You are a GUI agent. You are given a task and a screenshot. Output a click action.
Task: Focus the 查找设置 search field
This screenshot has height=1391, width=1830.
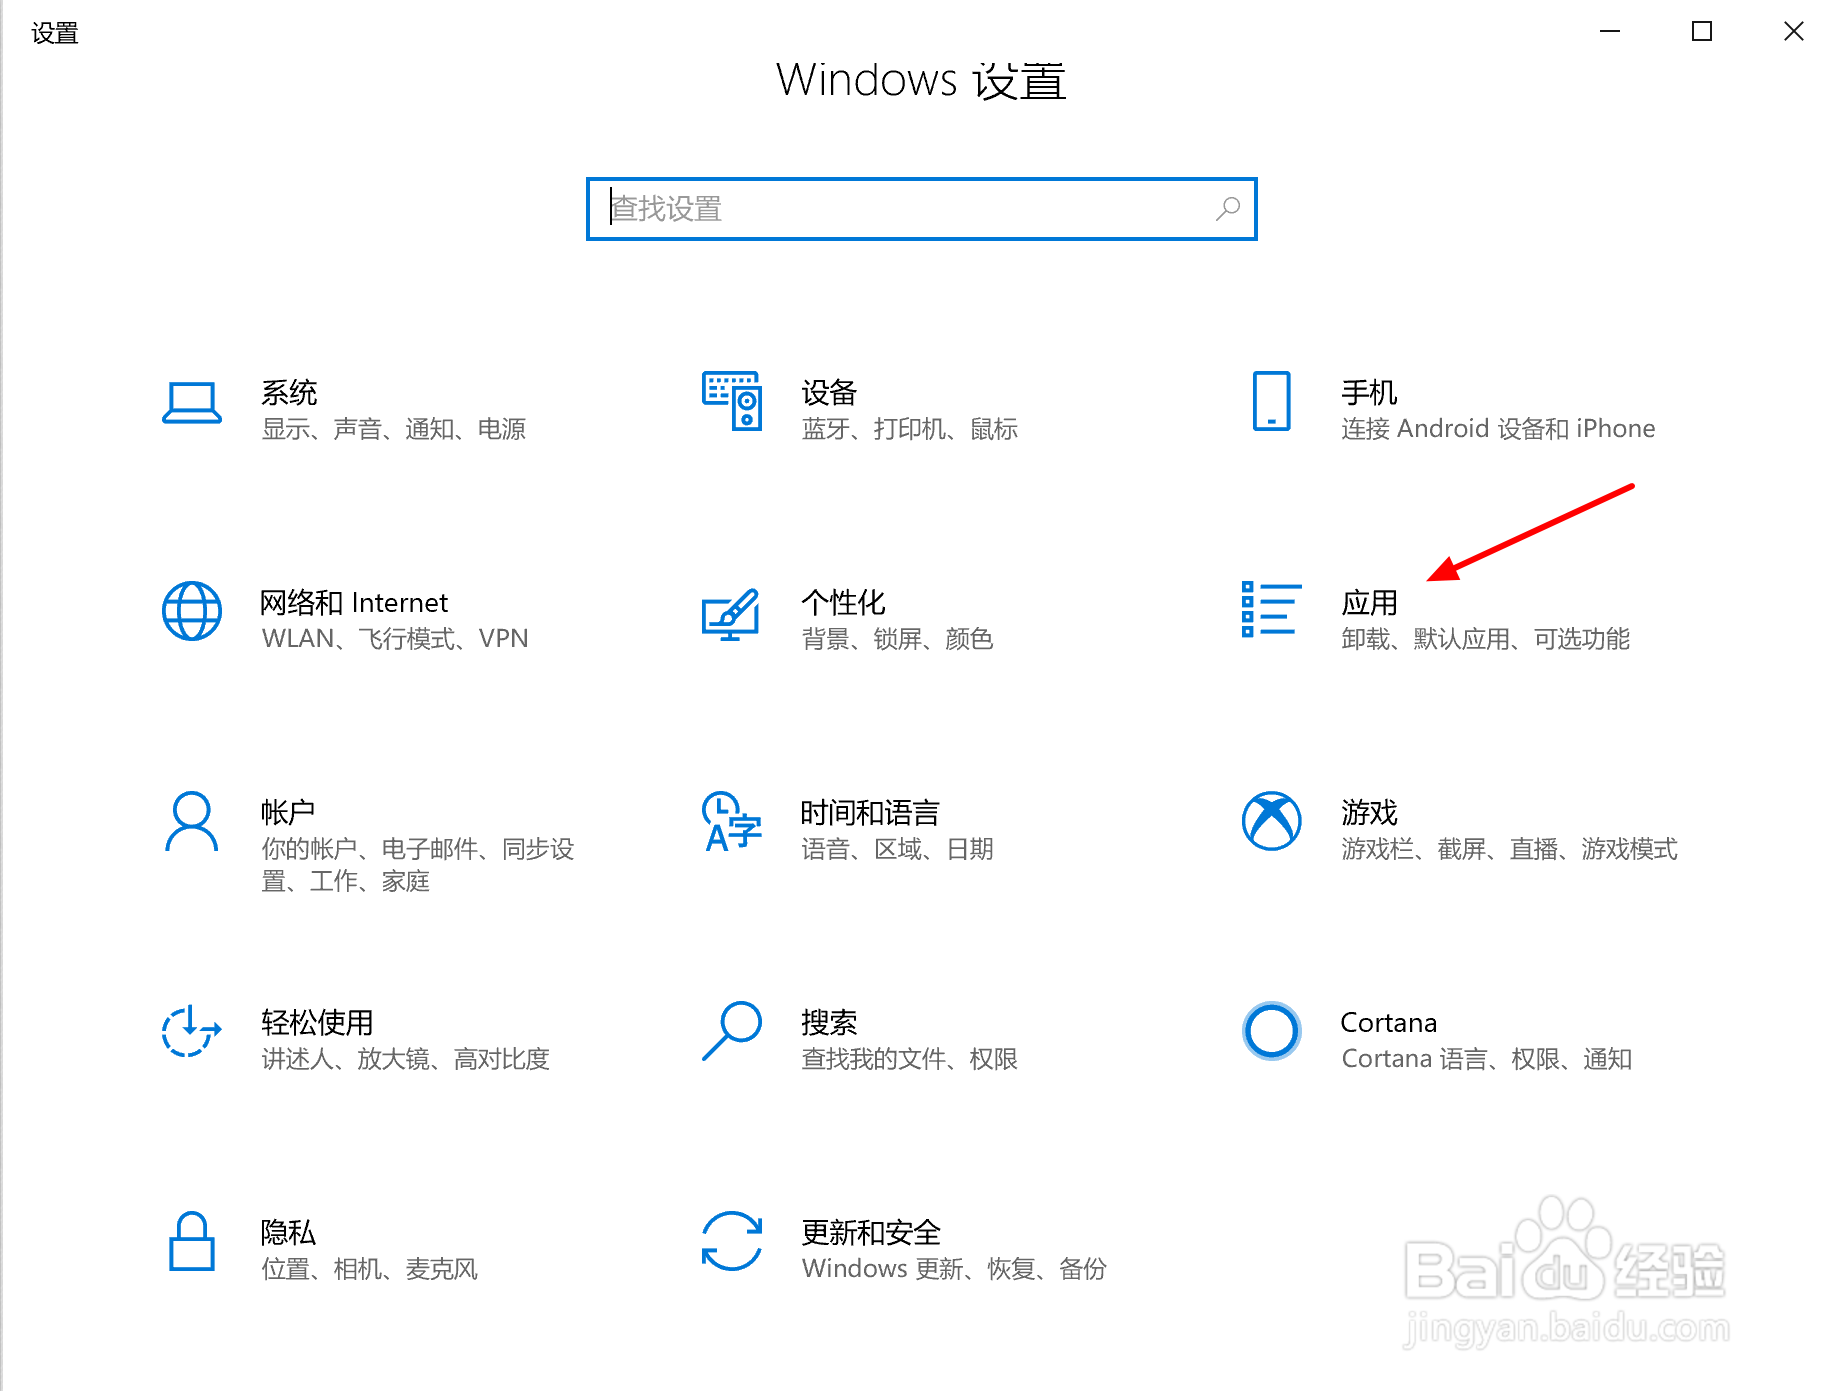[921, 209]
